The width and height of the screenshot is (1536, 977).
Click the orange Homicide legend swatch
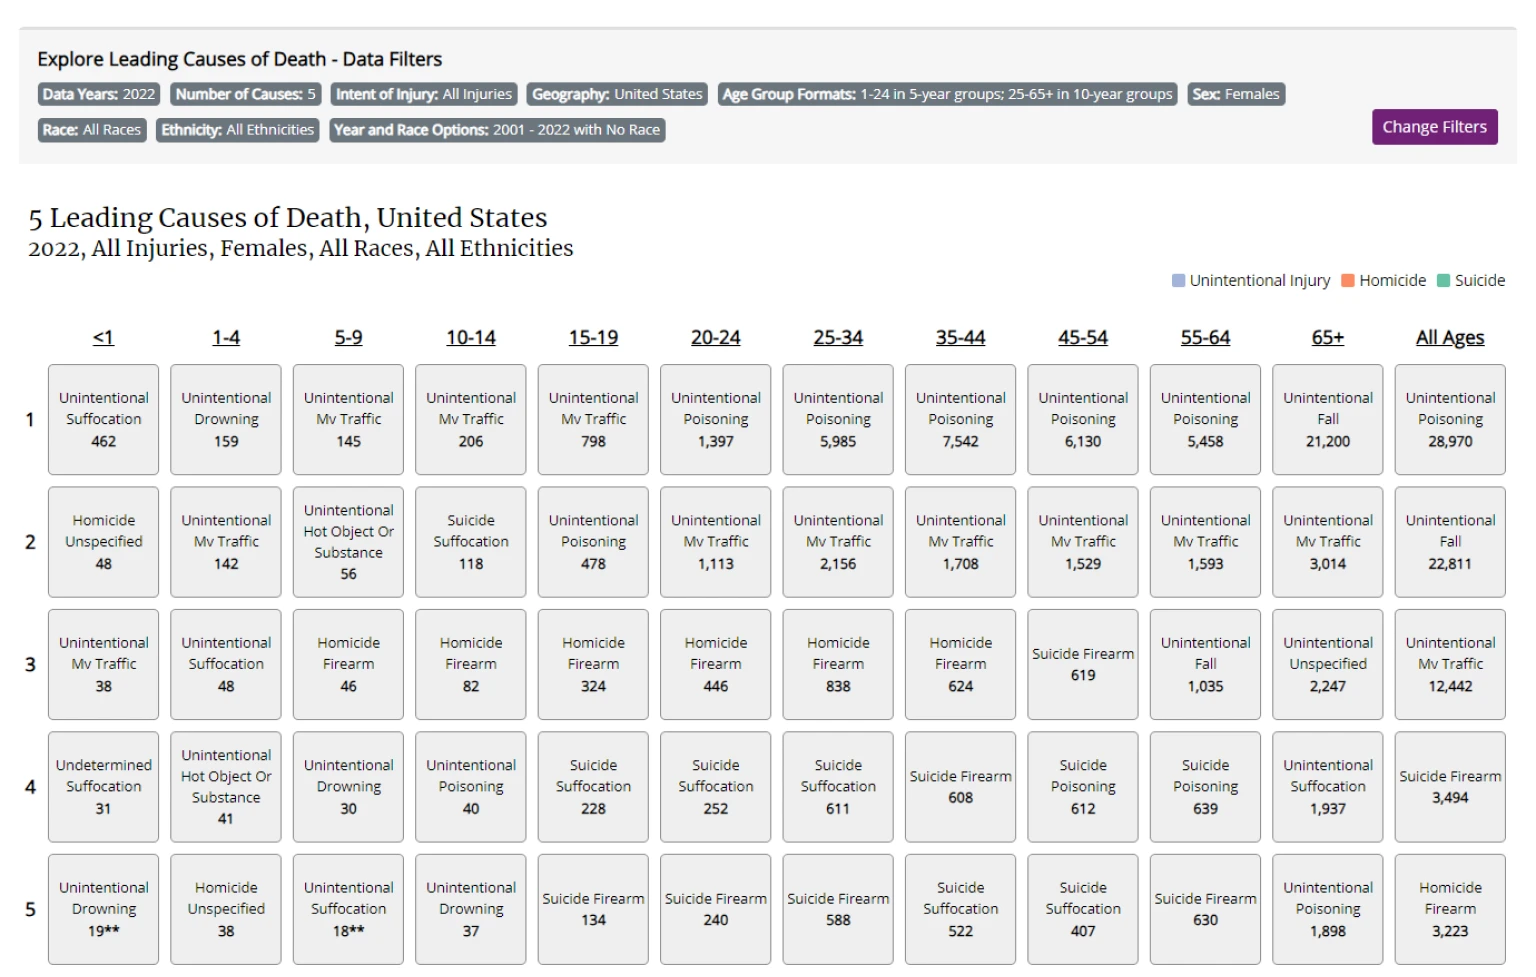pos(1348,281)
